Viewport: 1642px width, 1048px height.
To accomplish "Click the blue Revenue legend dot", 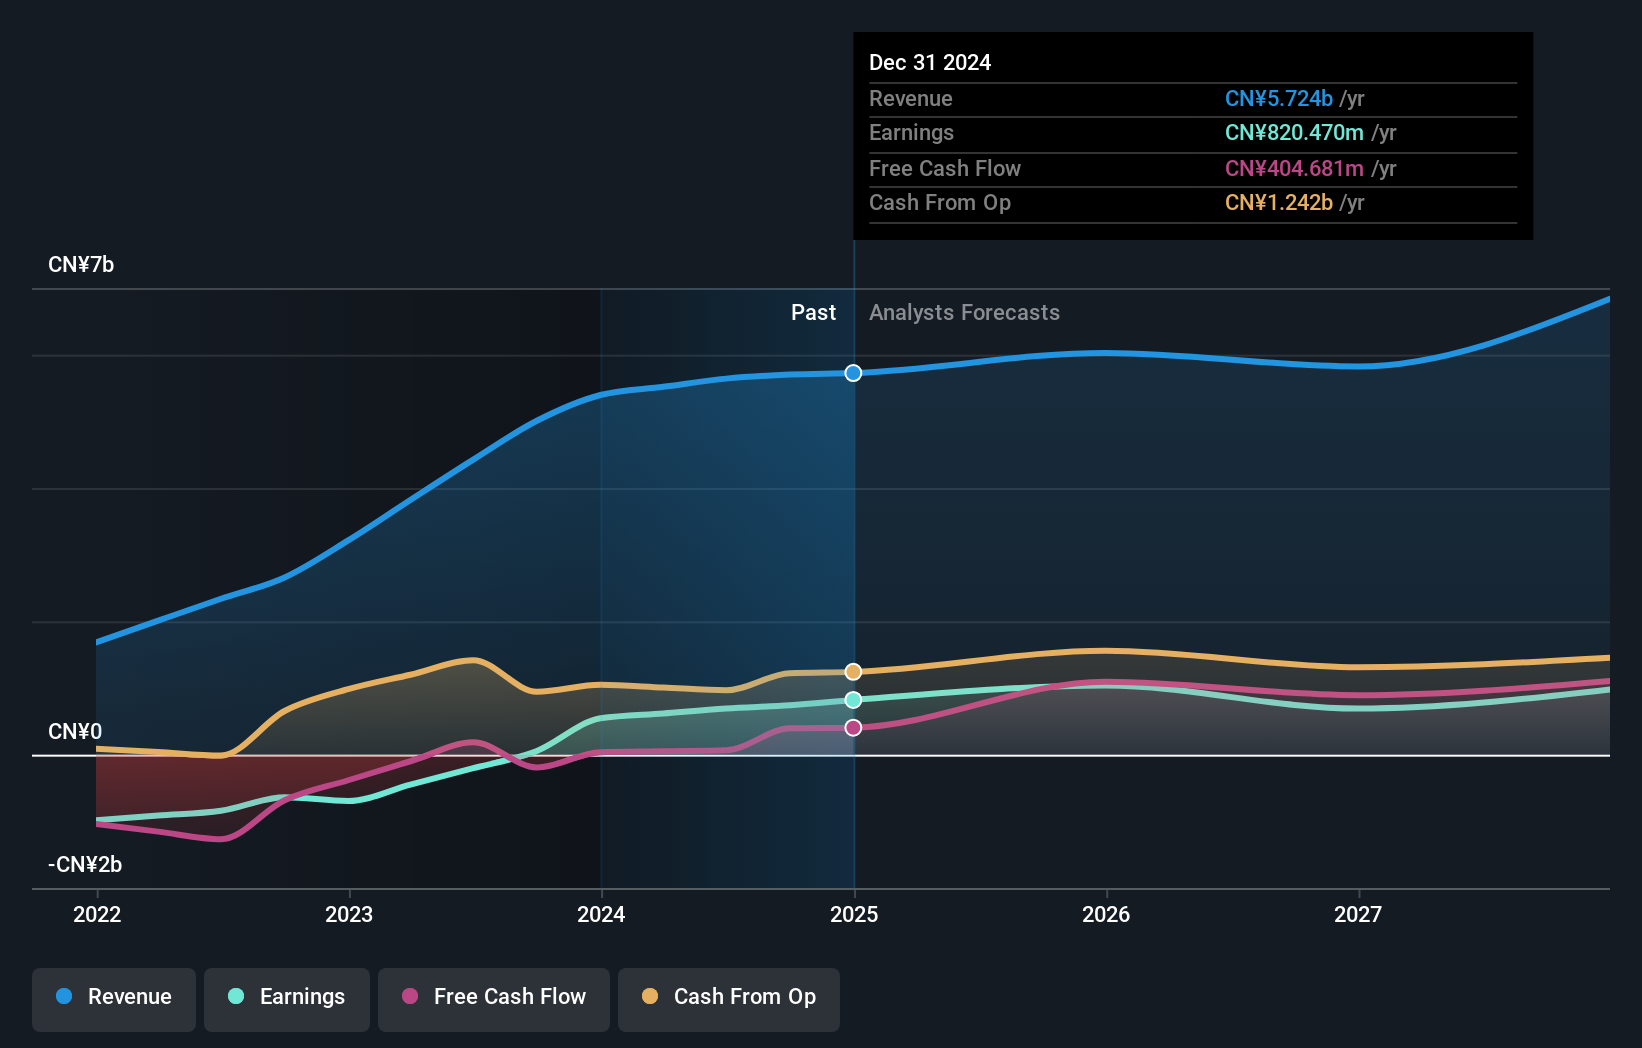I will click(64, 996).
